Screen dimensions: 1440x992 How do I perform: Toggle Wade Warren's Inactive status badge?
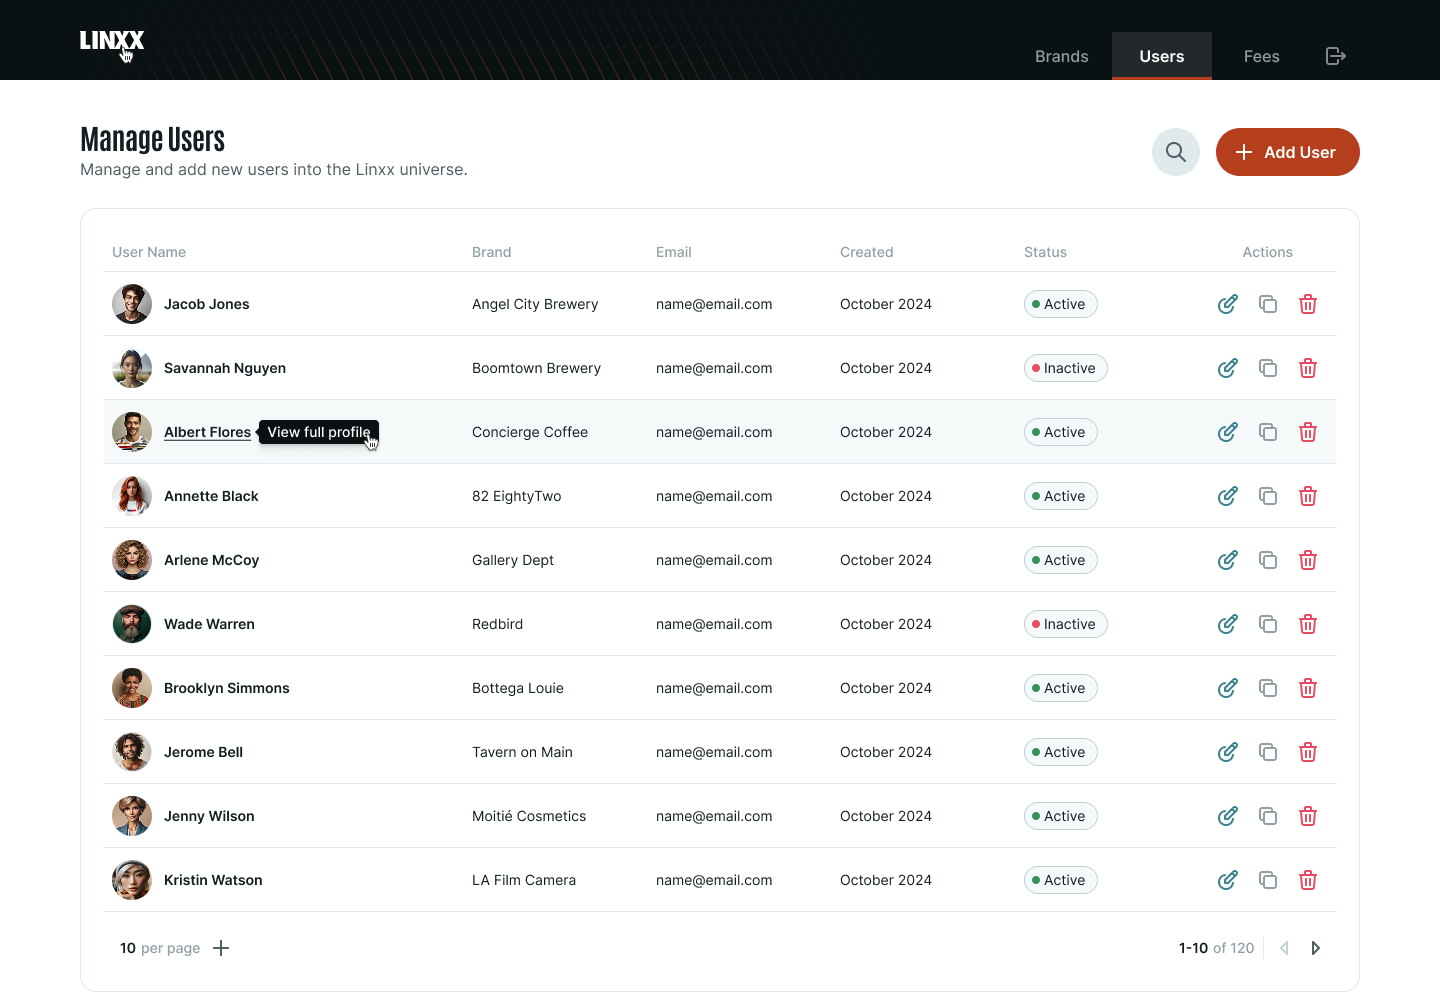tap(1065, 624)
